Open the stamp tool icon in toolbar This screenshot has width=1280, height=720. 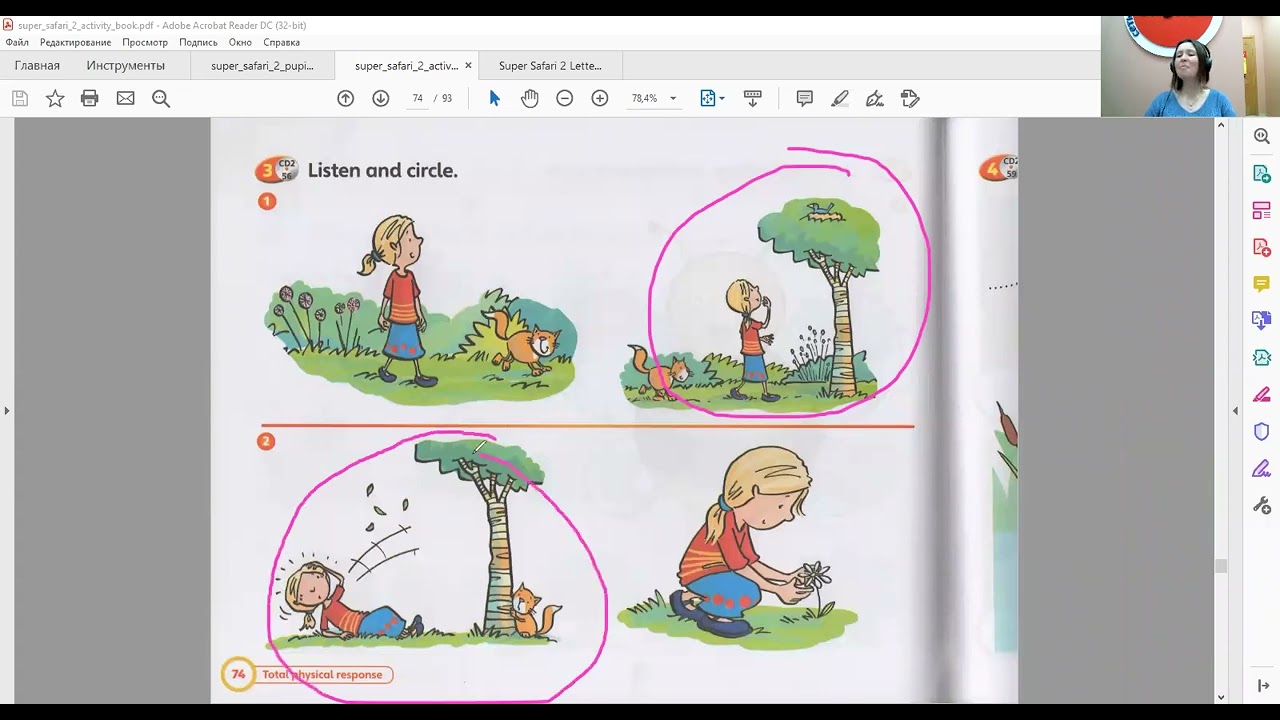(x=910, y=98)
